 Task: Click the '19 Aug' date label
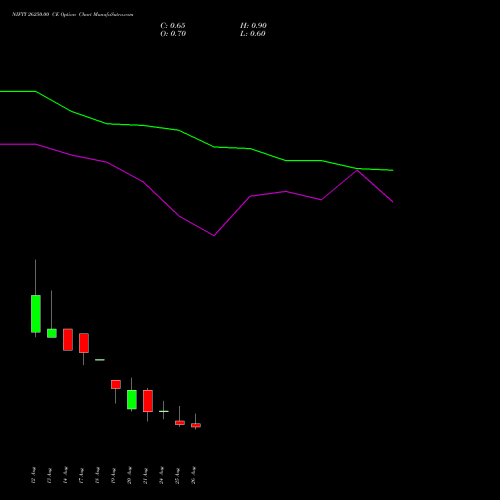click(x=113, y=475)
